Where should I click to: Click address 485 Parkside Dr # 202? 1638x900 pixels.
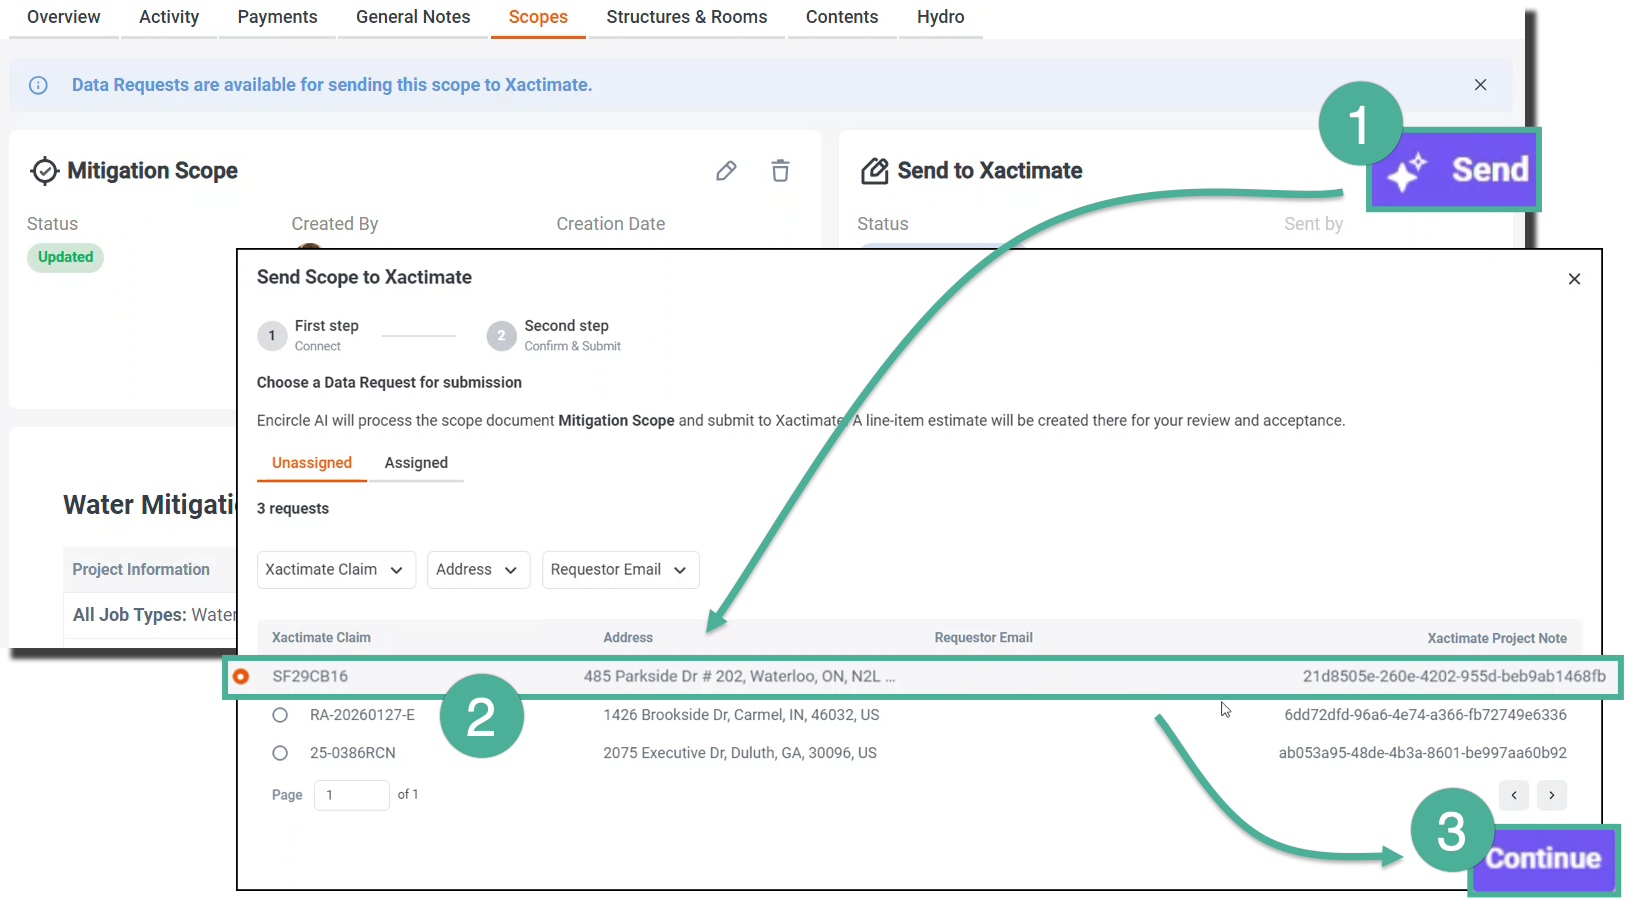tap(739, 677)
